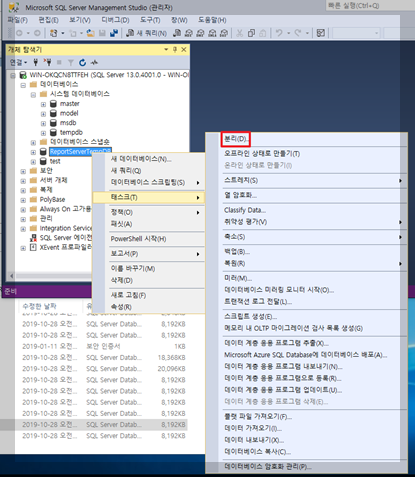The height and width of the screenshot is (477, 415).
Task: Select the PolyBase folder in the tree
Action: 52,200
